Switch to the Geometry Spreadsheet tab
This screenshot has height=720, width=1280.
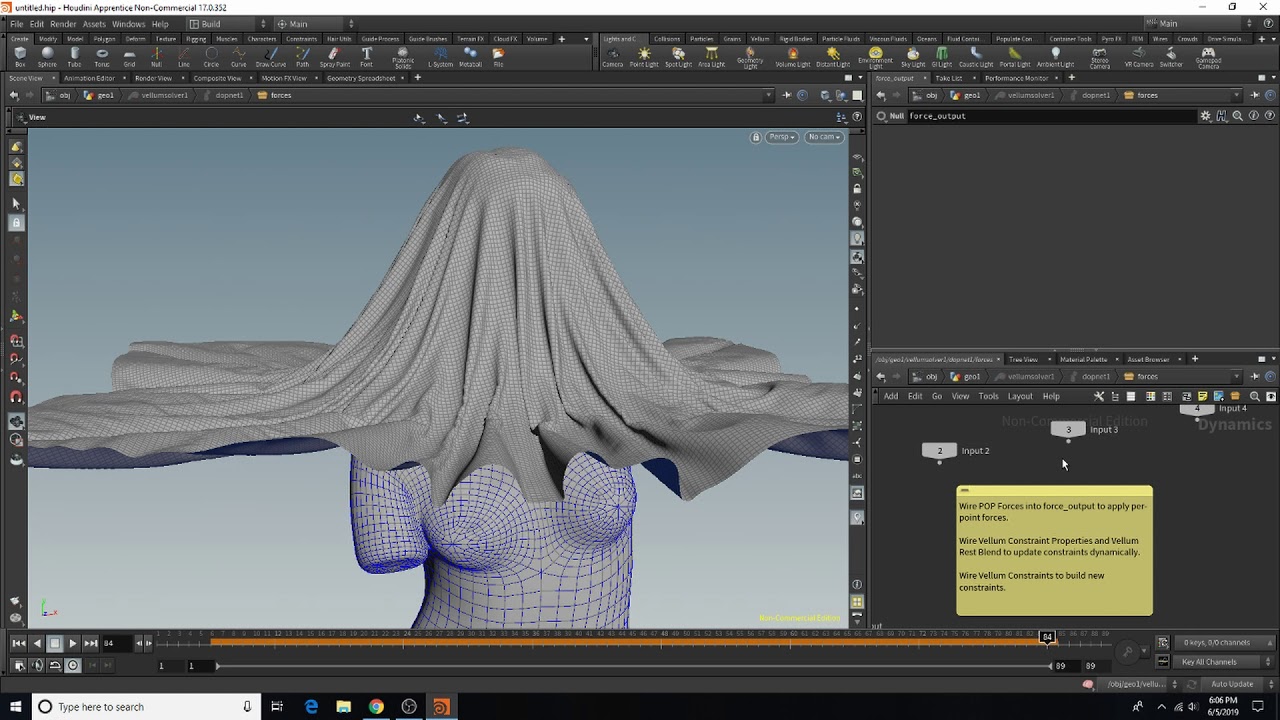[361, 78]
